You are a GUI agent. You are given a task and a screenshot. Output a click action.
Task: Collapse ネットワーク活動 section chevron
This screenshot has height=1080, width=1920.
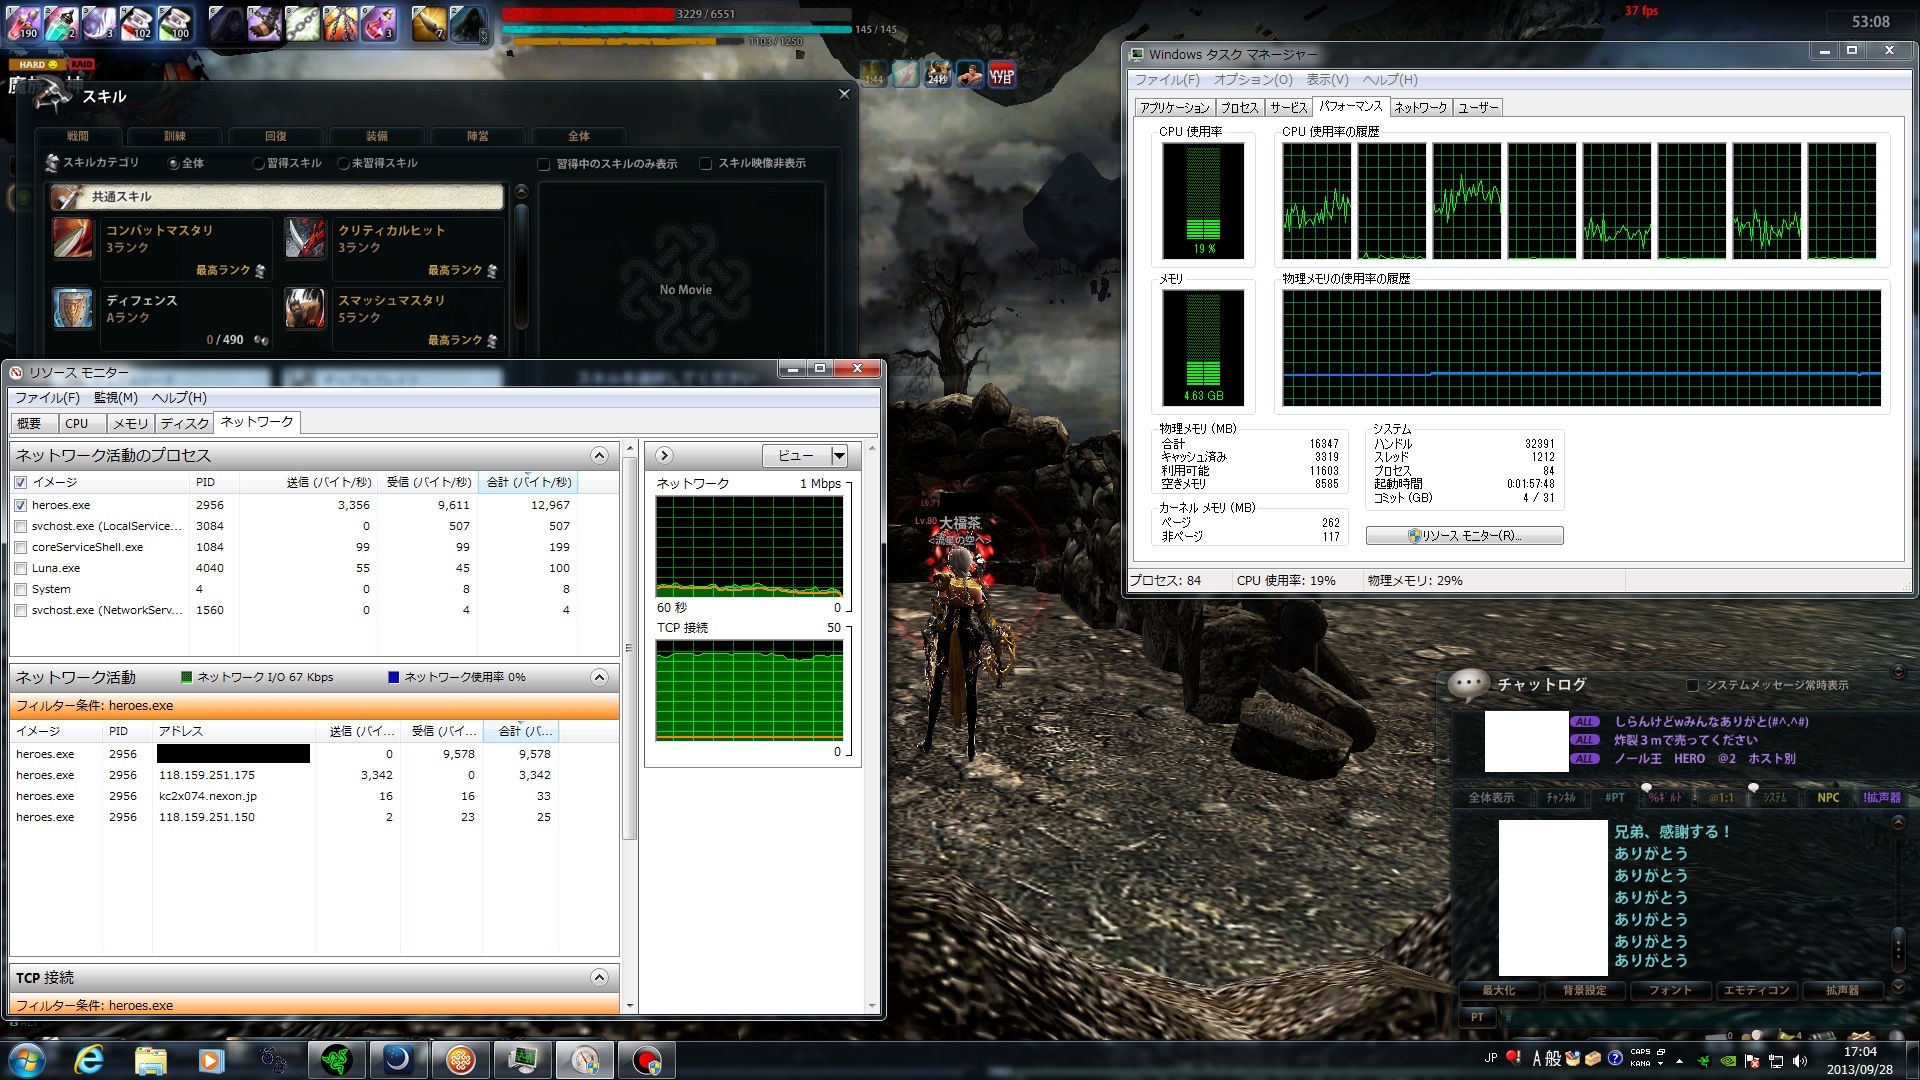[599, 677]
